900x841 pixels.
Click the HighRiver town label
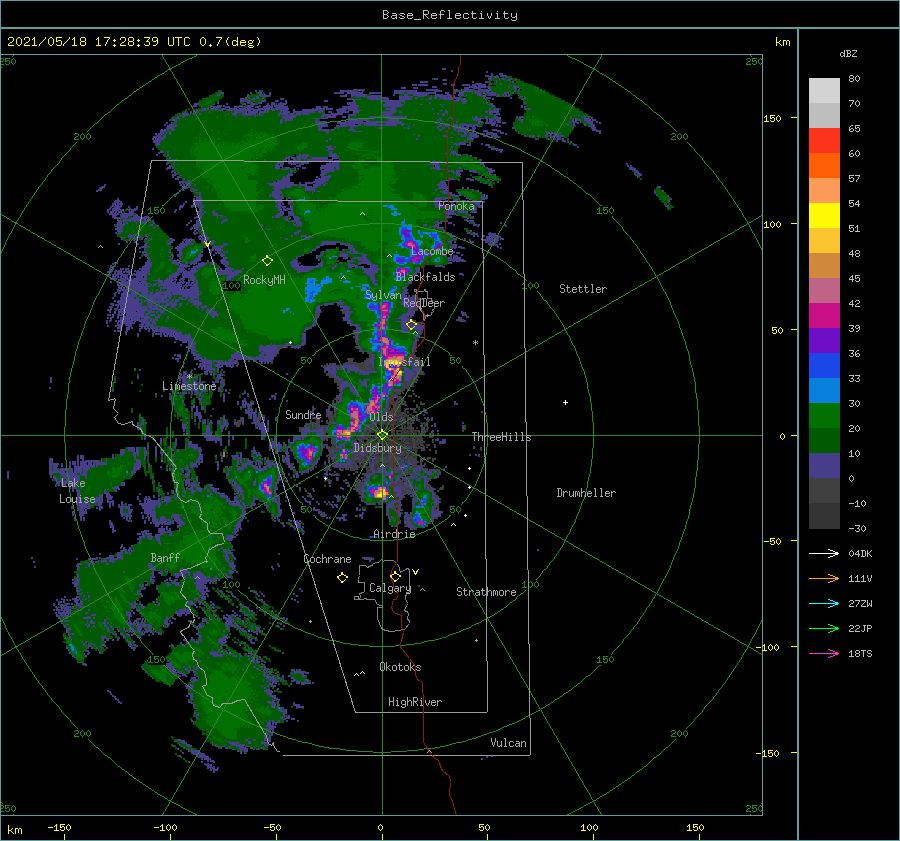(415, 702)
